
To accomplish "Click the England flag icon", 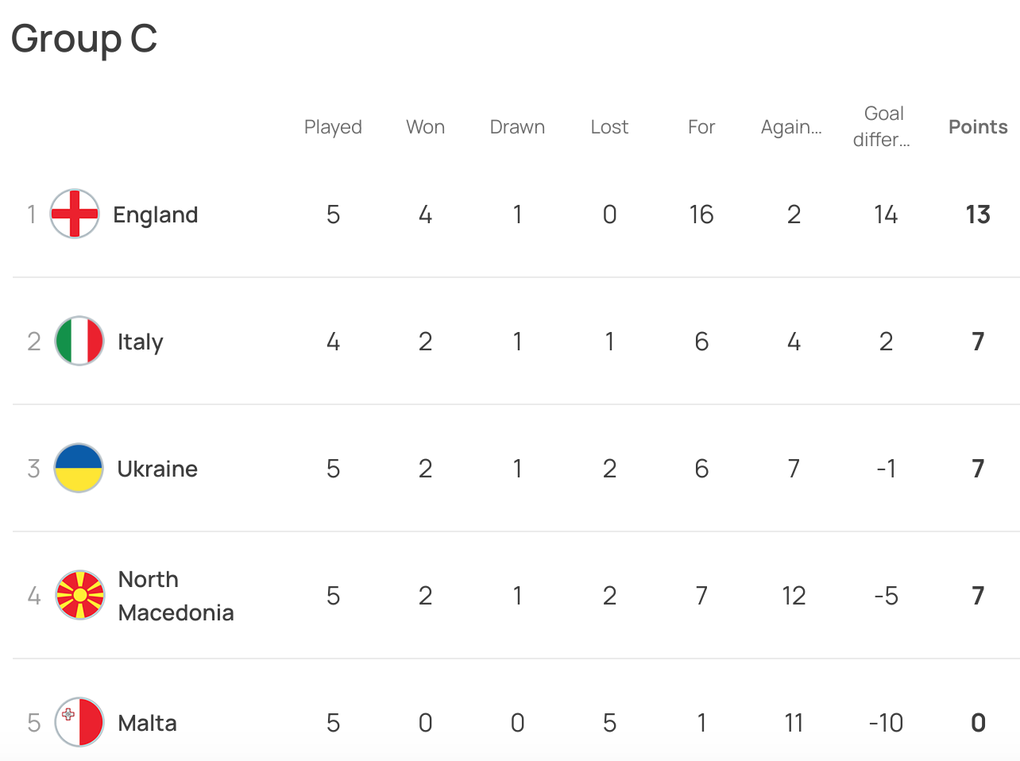I will click(x=75, y=214).
